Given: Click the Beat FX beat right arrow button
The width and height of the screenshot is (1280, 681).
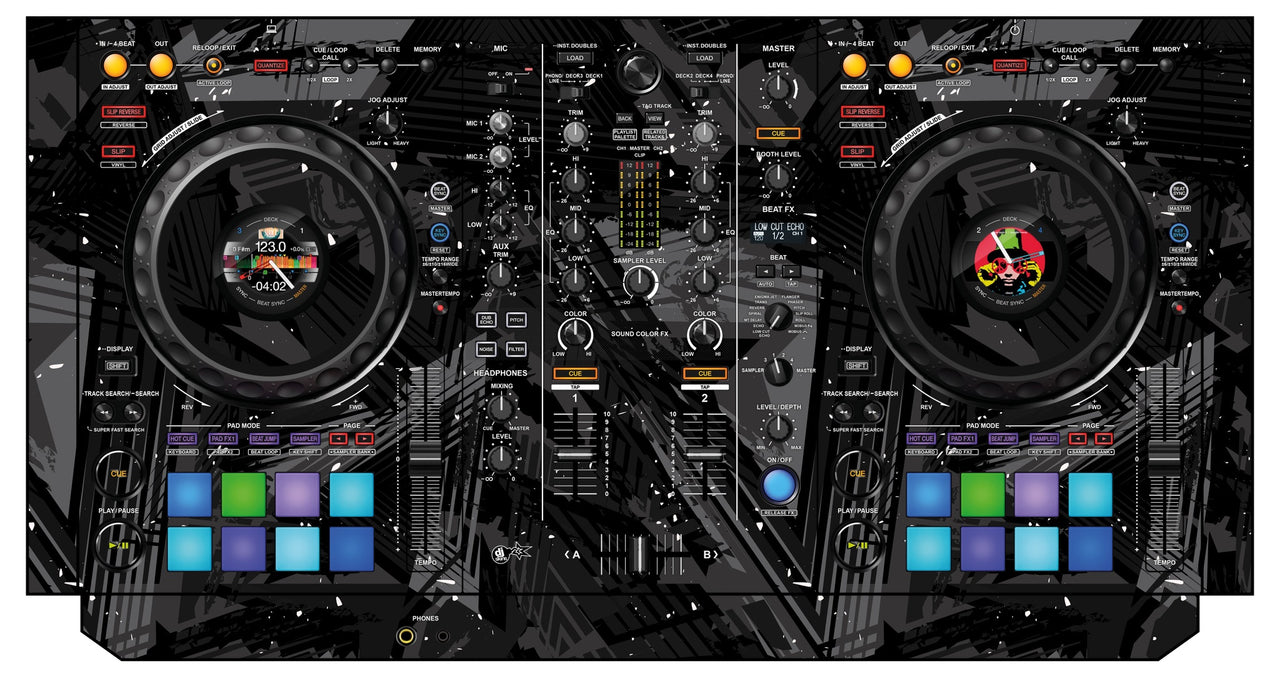Looking at the screenshot, I should pos(790,270).
